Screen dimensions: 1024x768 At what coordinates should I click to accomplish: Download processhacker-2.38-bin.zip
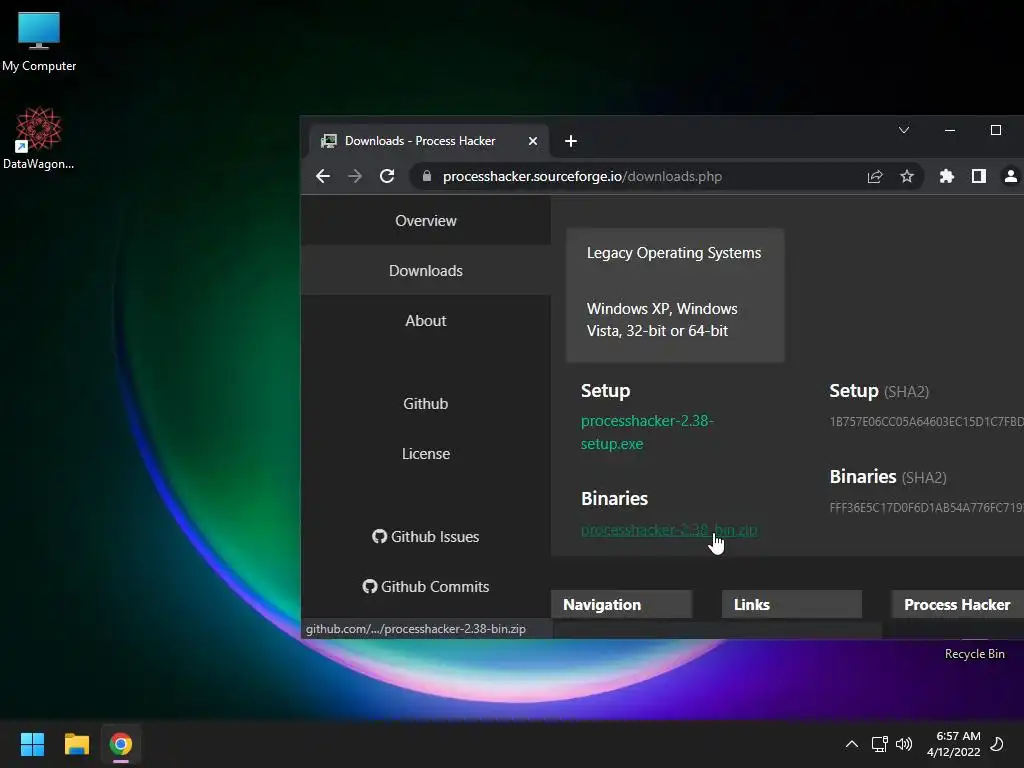(669, 530)
